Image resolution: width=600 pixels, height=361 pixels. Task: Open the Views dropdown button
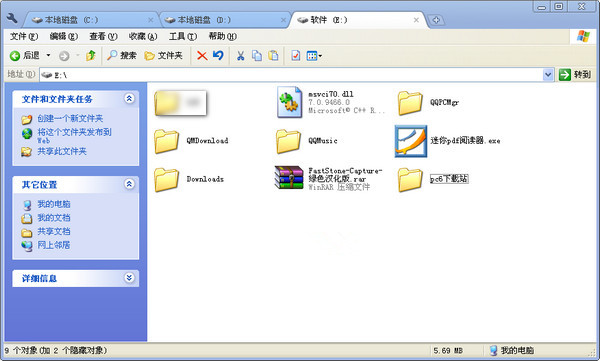coord(315,56)
